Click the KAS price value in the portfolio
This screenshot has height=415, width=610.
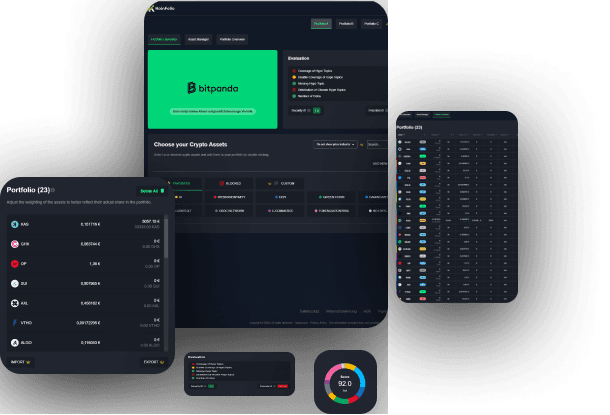point(90,224)
